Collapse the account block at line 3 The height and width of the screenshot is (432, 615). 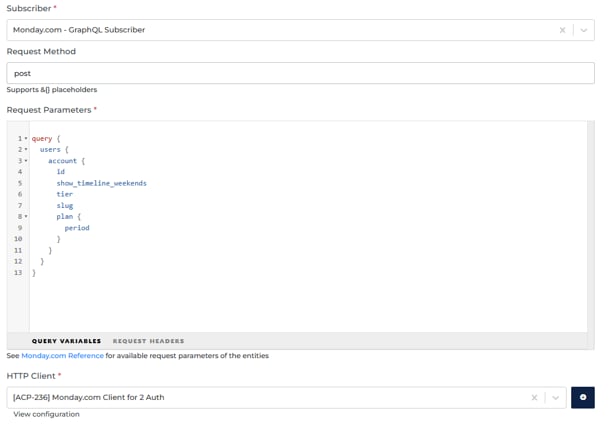[26, 161]
